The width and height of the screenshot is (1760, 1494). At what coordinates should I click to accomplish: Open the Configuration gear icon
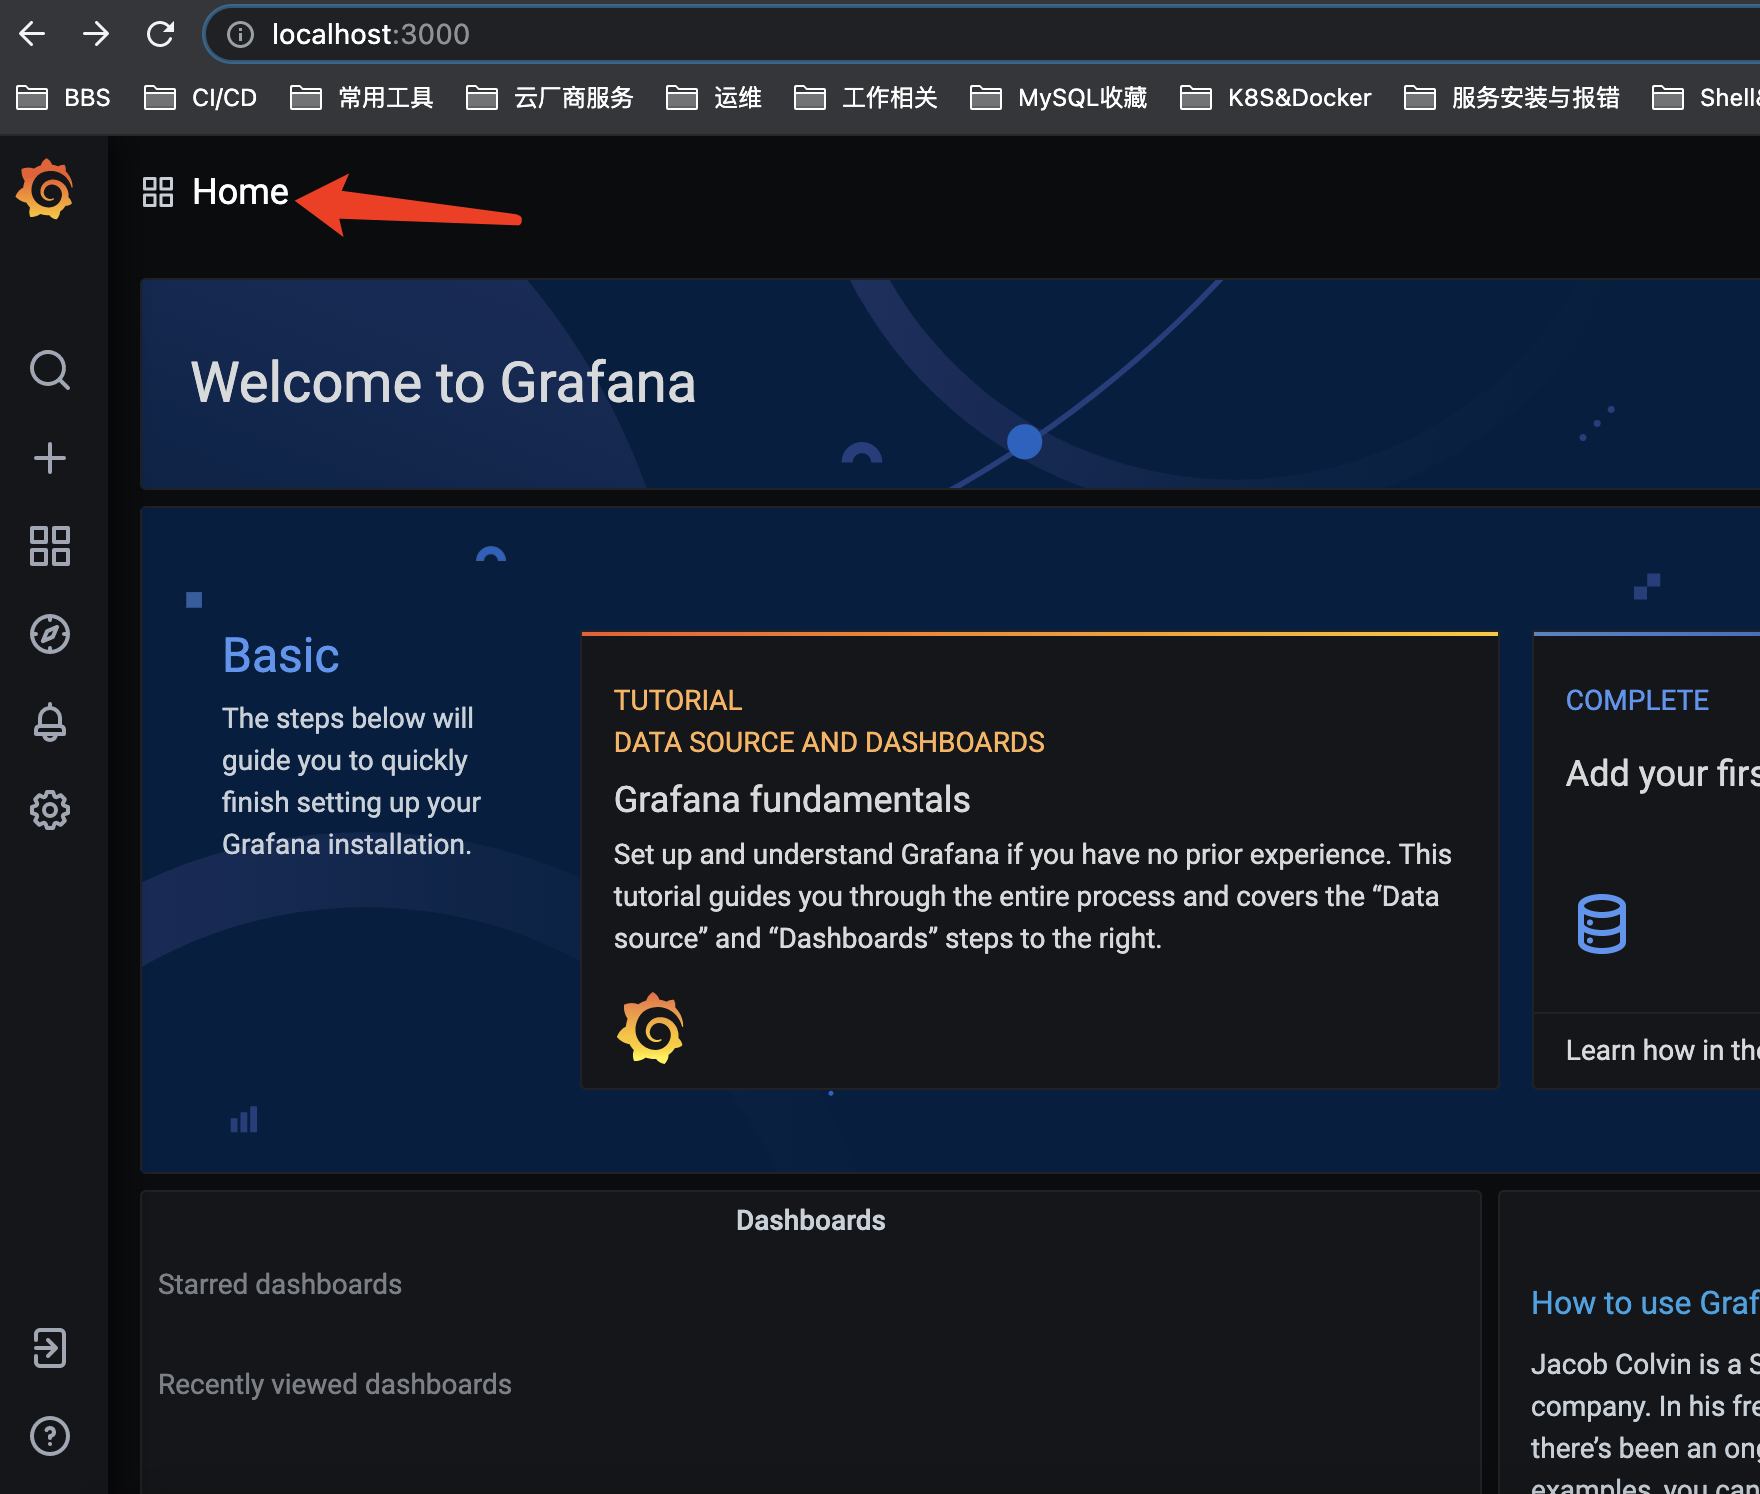(x=50, y=810)
